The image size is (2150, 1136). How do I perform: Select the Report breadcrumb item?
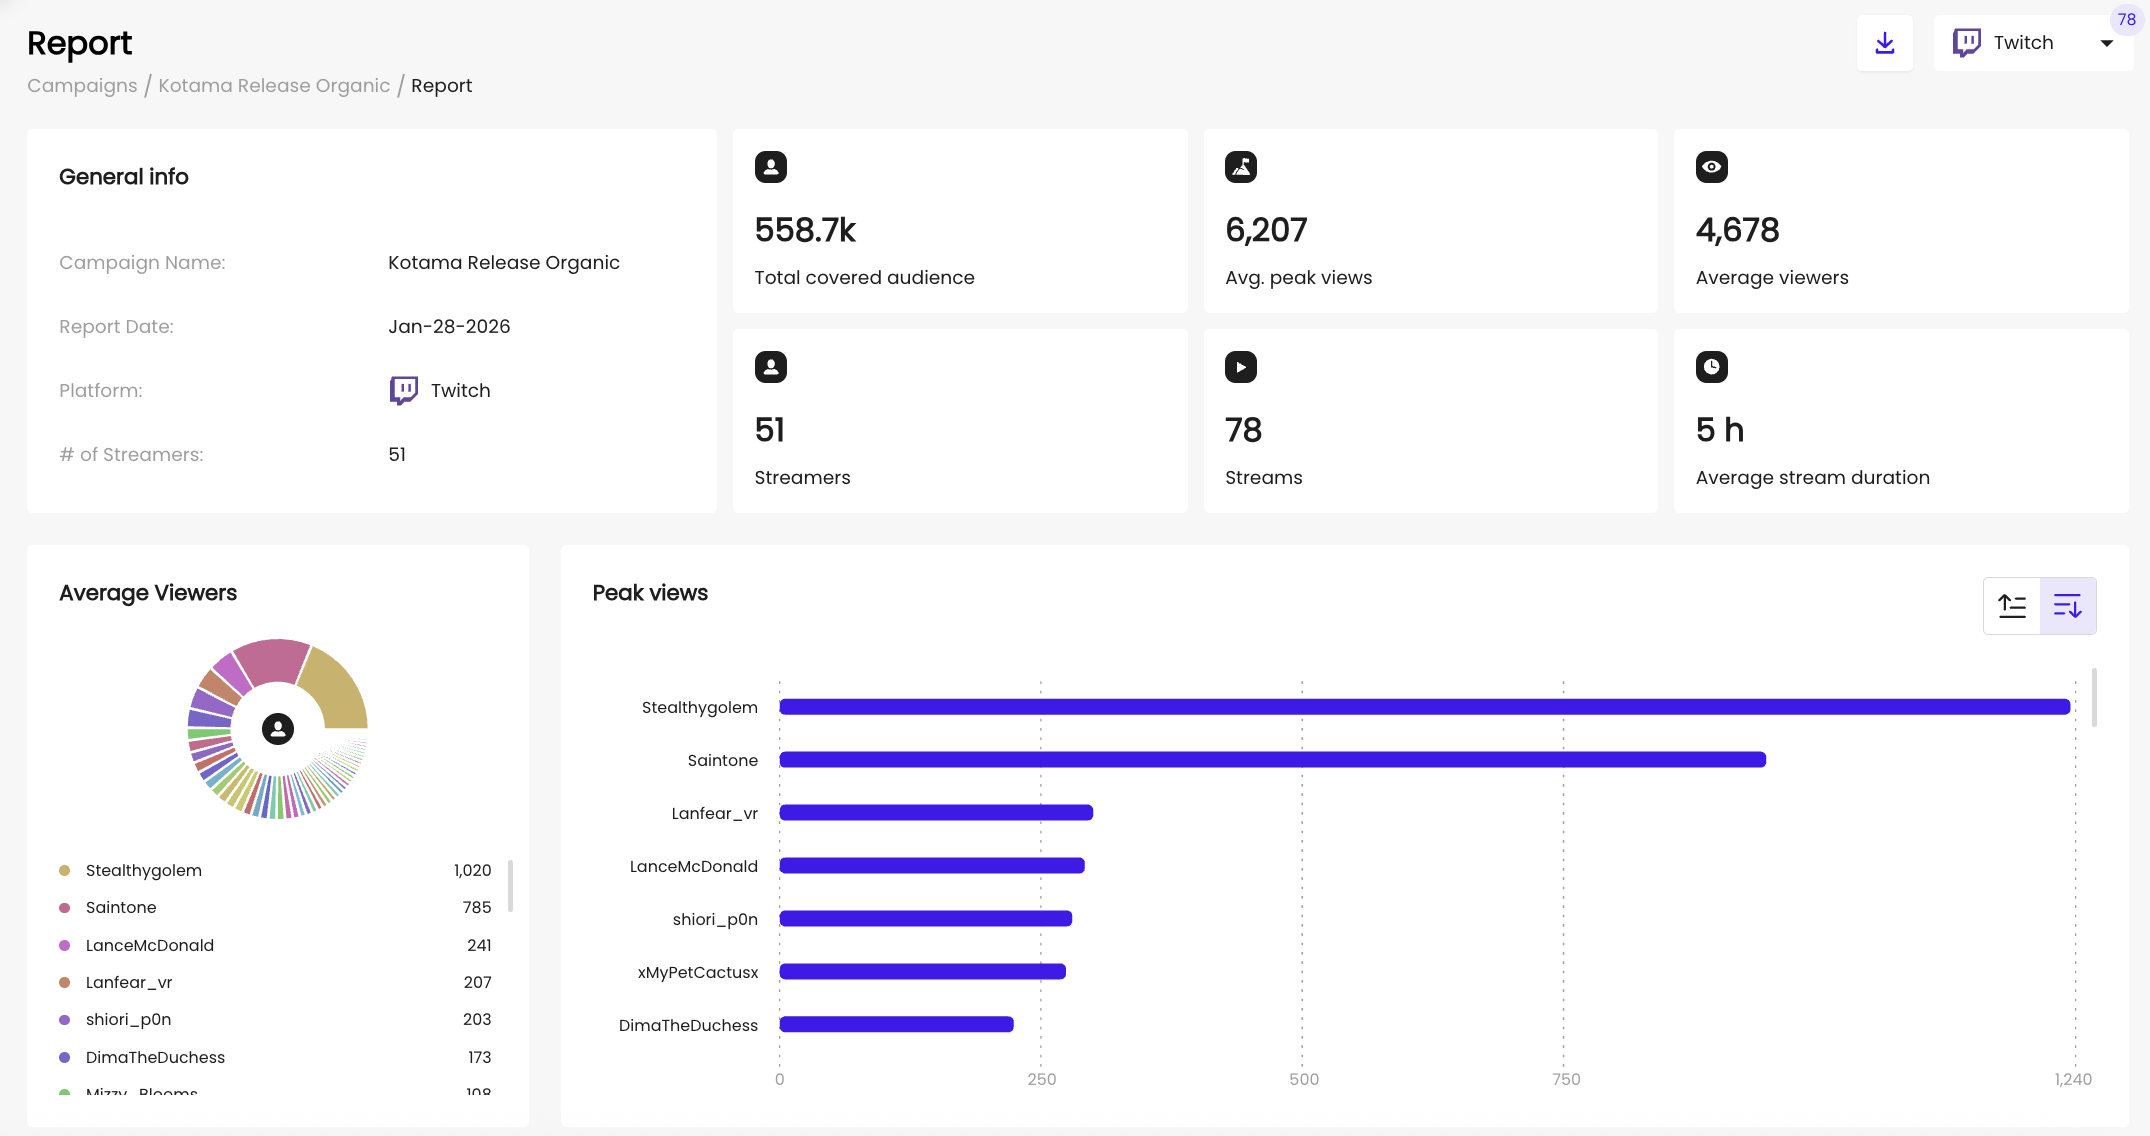point(441,85)
